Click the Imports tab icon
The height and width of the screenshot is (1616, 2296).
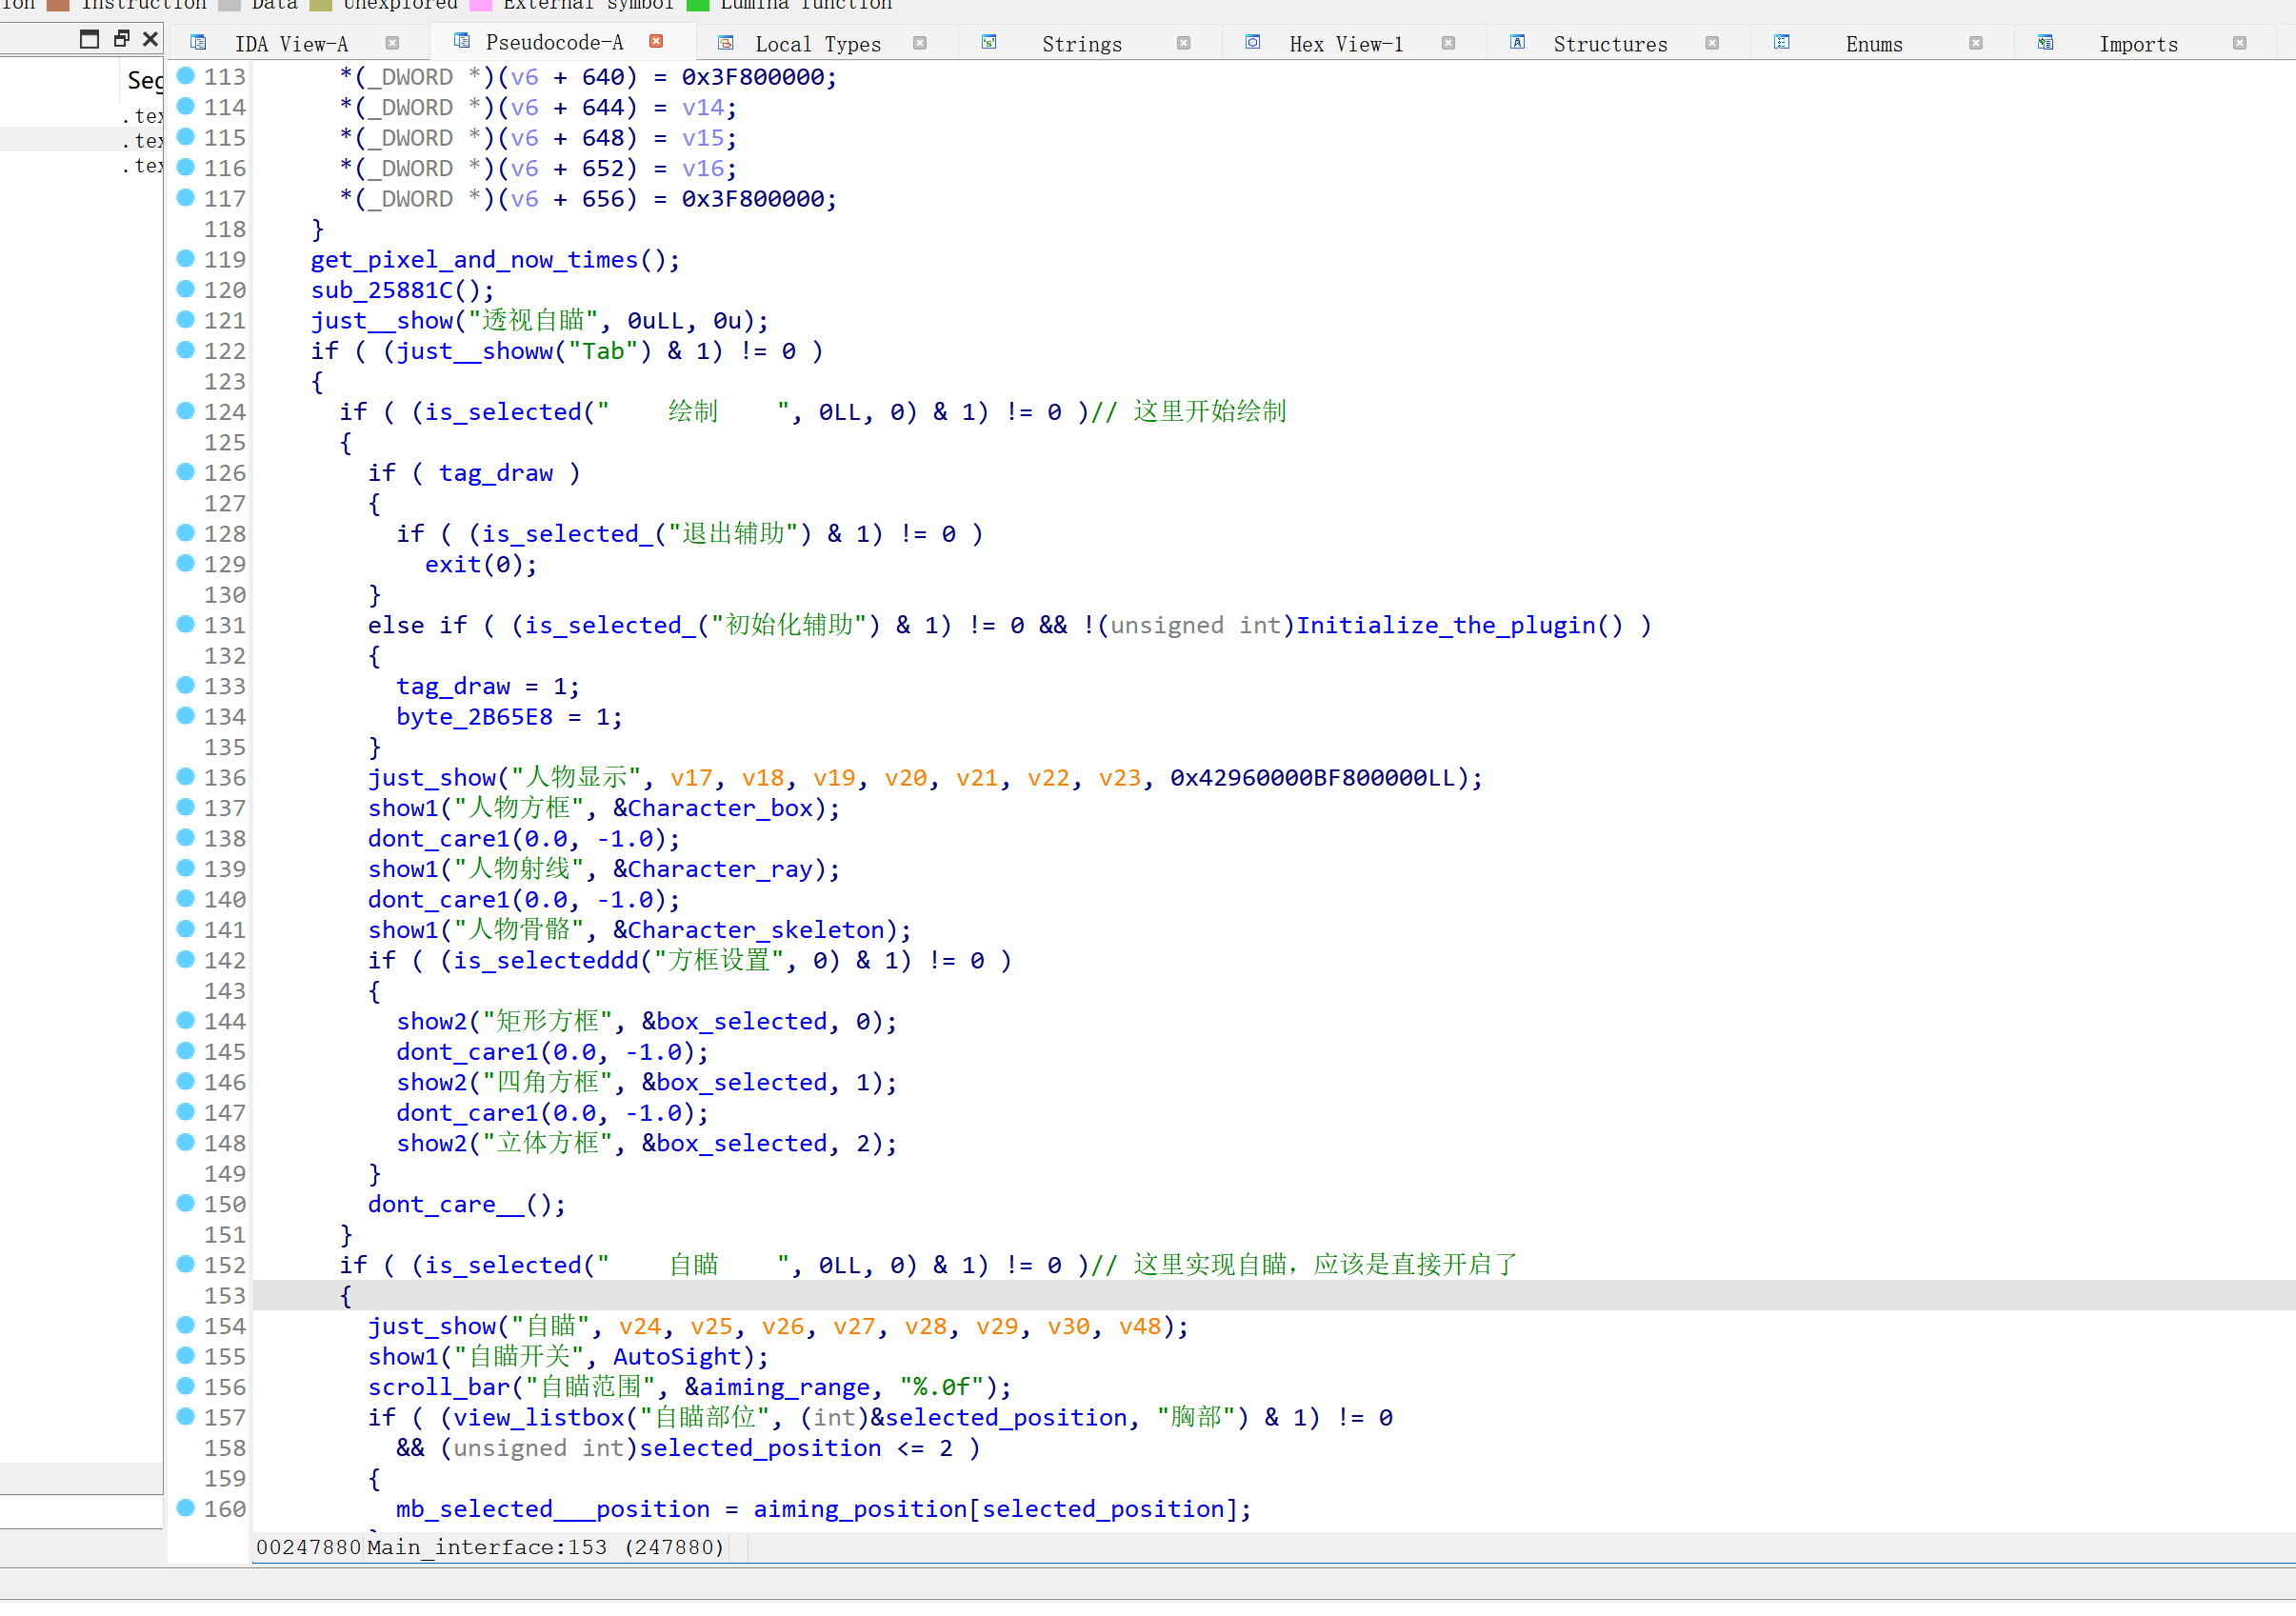tap(2045, 43)
